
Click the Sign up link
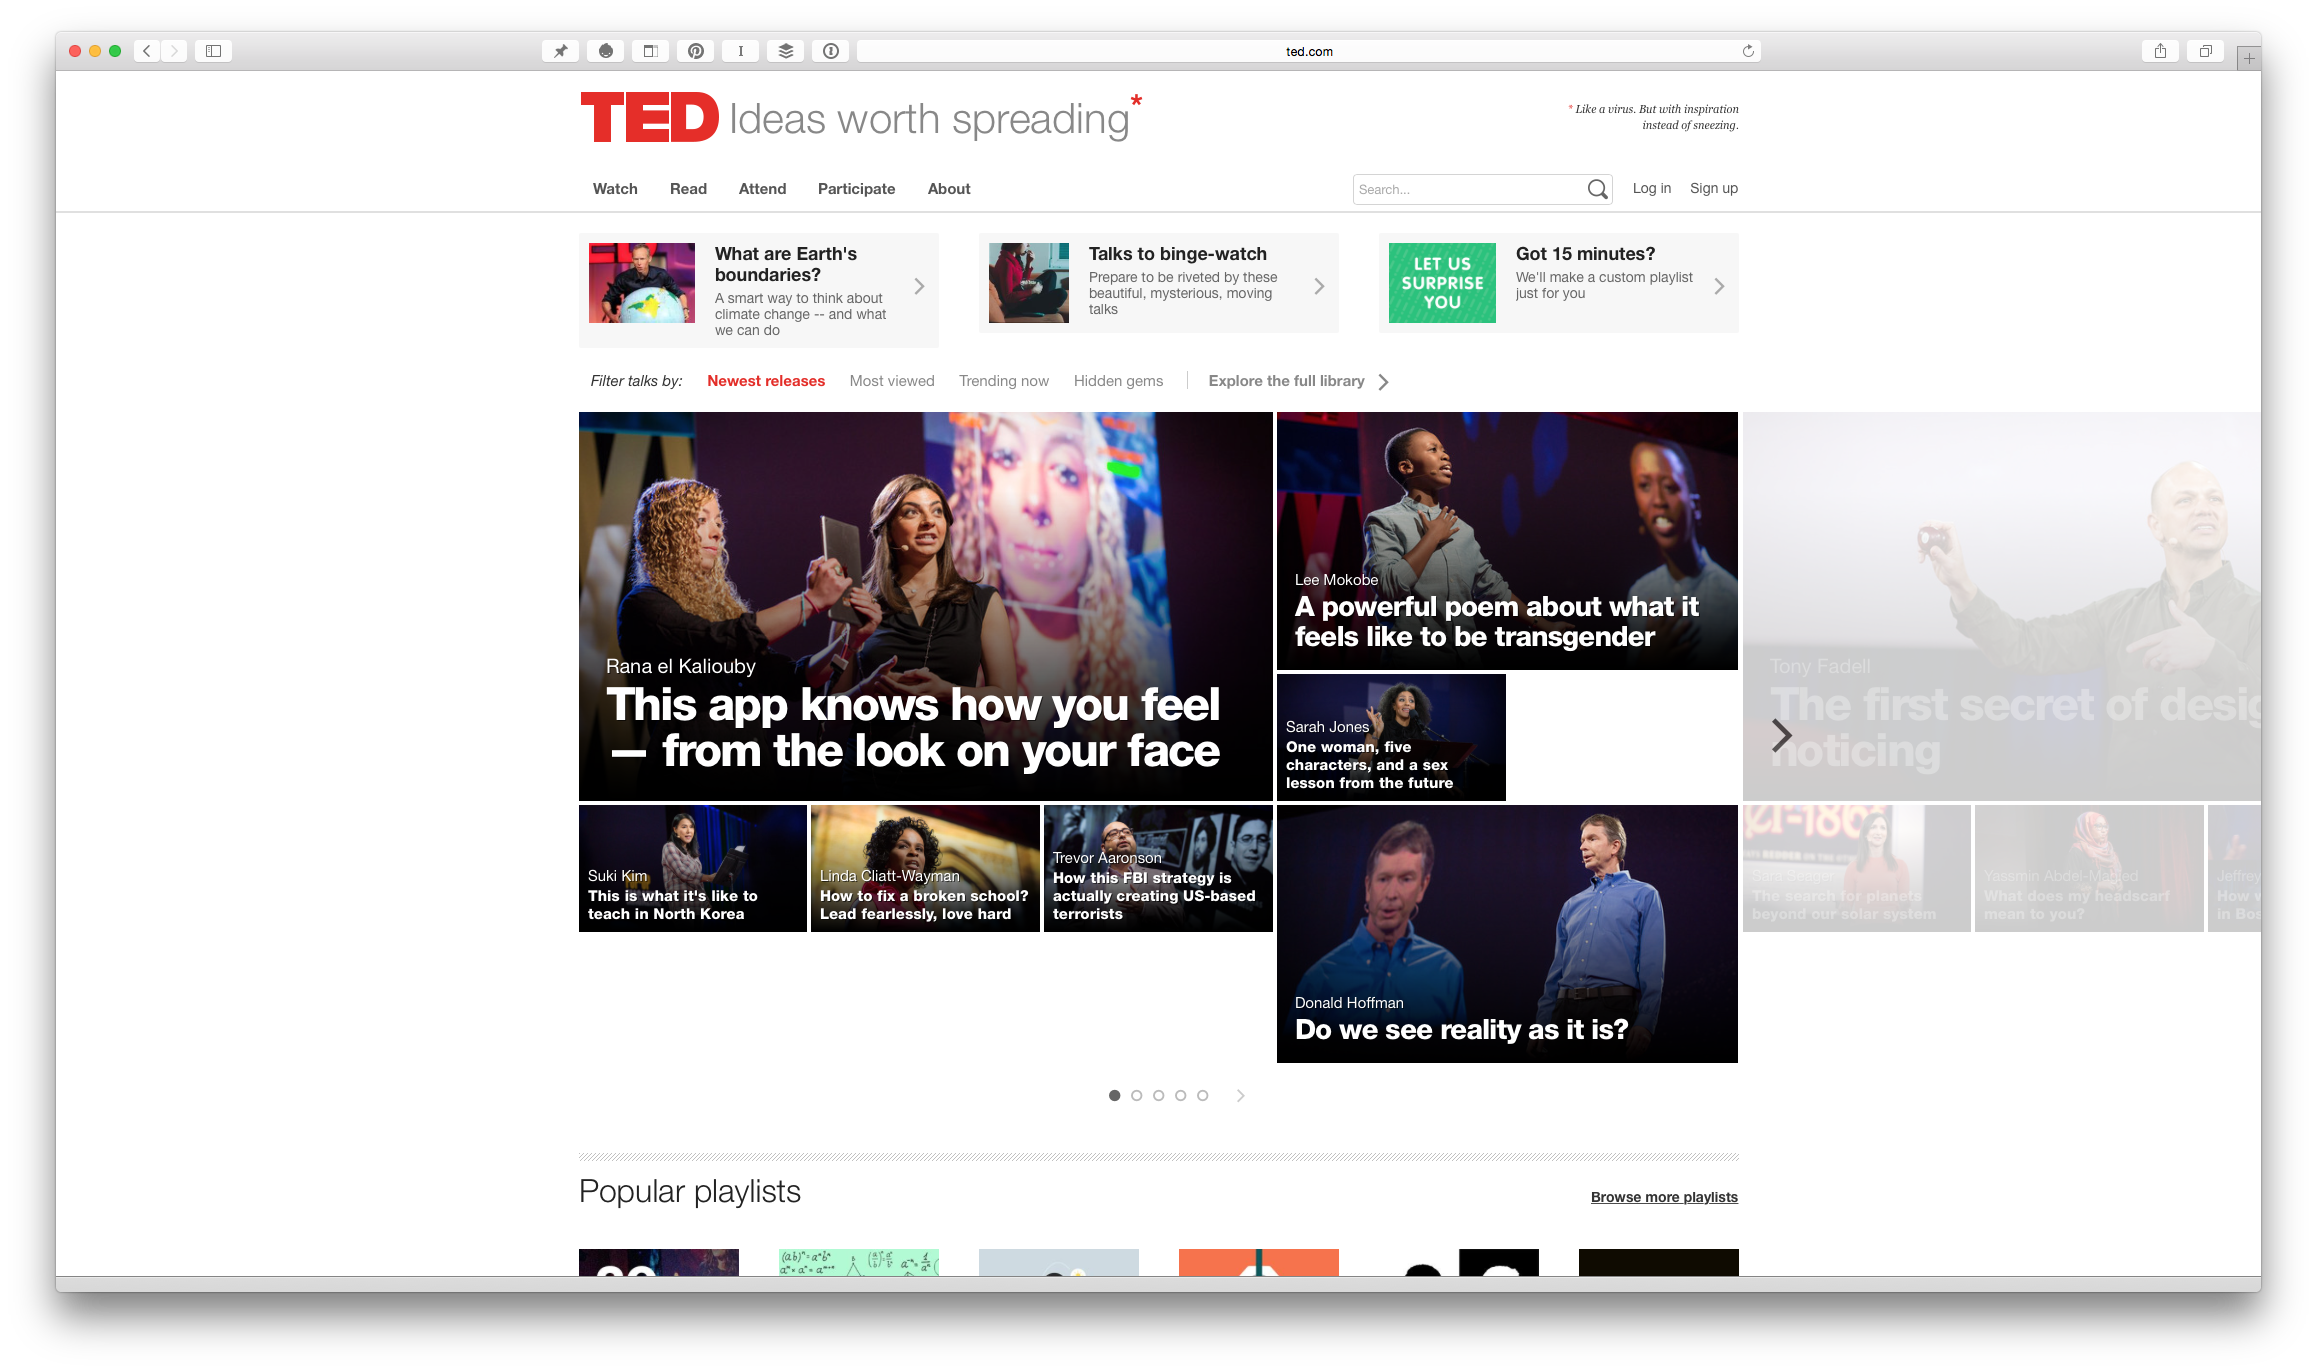coord(1714,188)
